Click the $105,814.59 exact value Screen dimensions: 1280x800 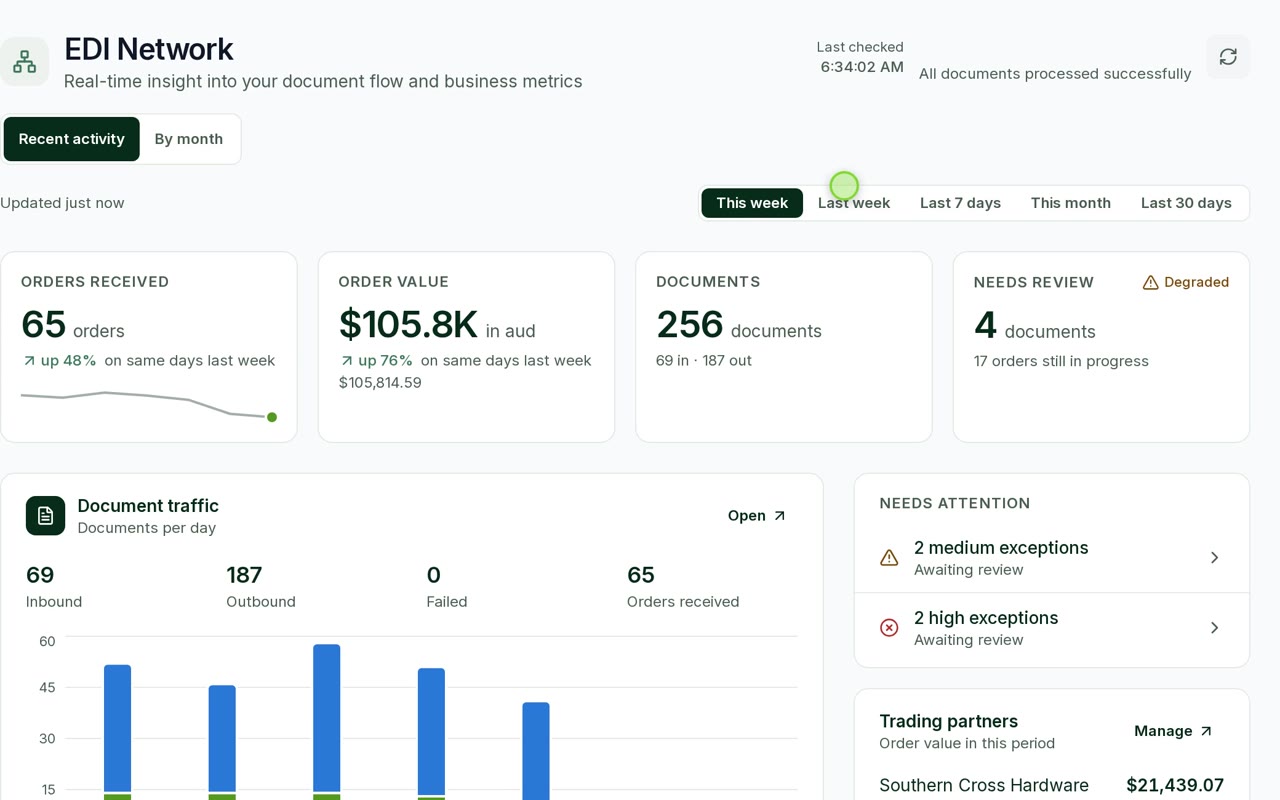click(380, 383)
